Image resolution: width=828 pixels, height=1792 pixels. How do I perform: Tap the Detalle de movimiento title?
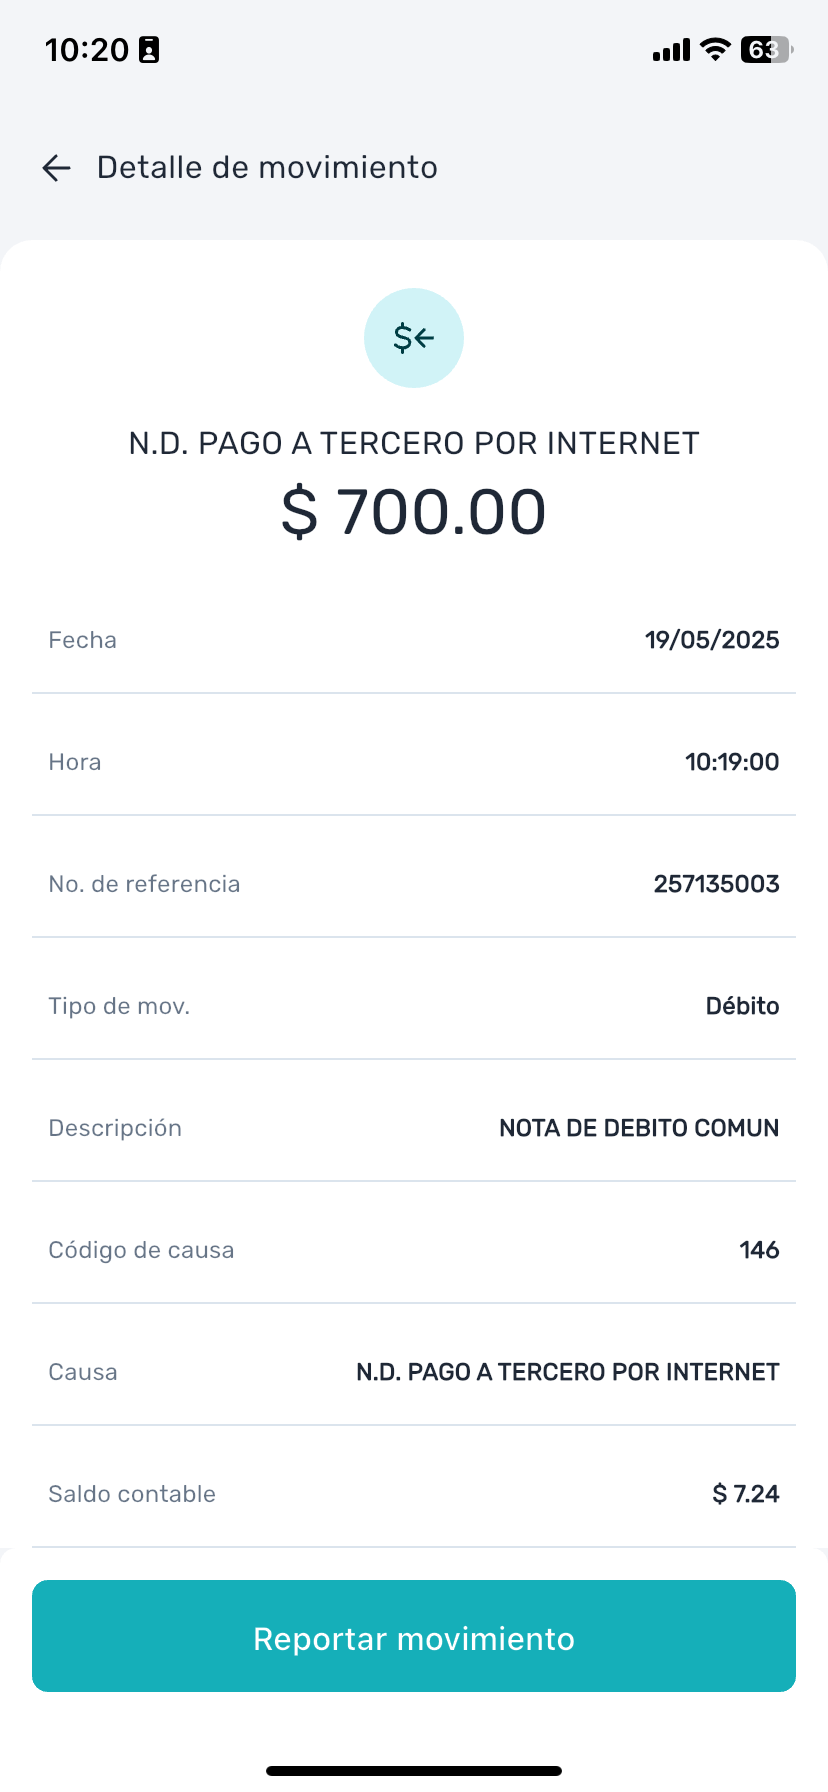click(267, 168)
